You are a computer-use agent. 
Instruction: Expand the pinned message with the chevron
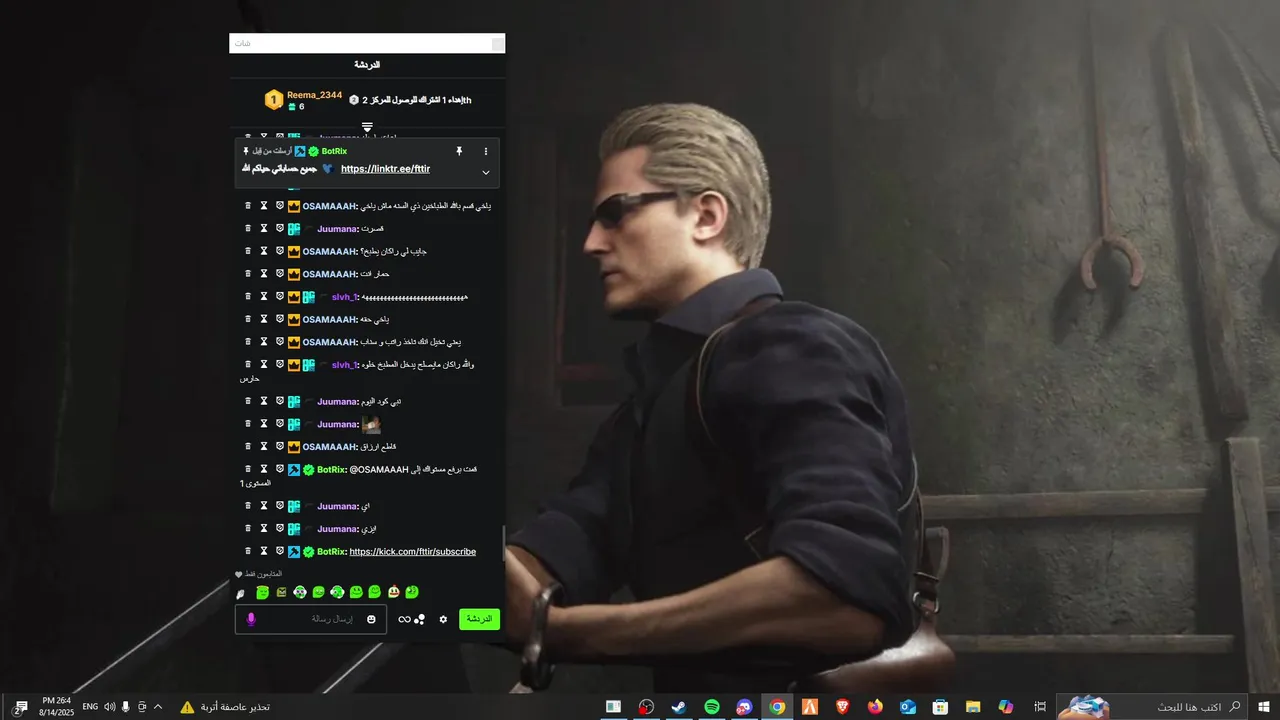tap(486, 172)
